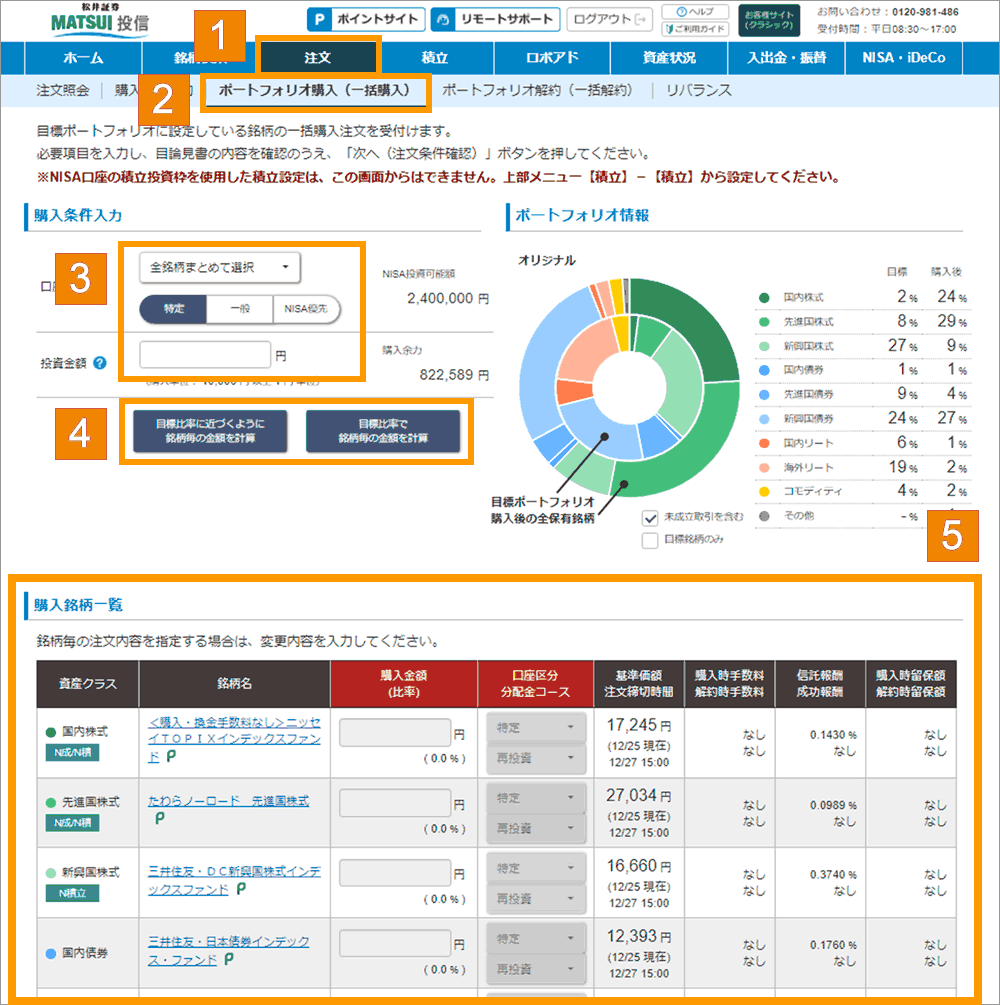
Task: Toggle the 未成立取引を含む checkbox
Action: coord(650,517)
